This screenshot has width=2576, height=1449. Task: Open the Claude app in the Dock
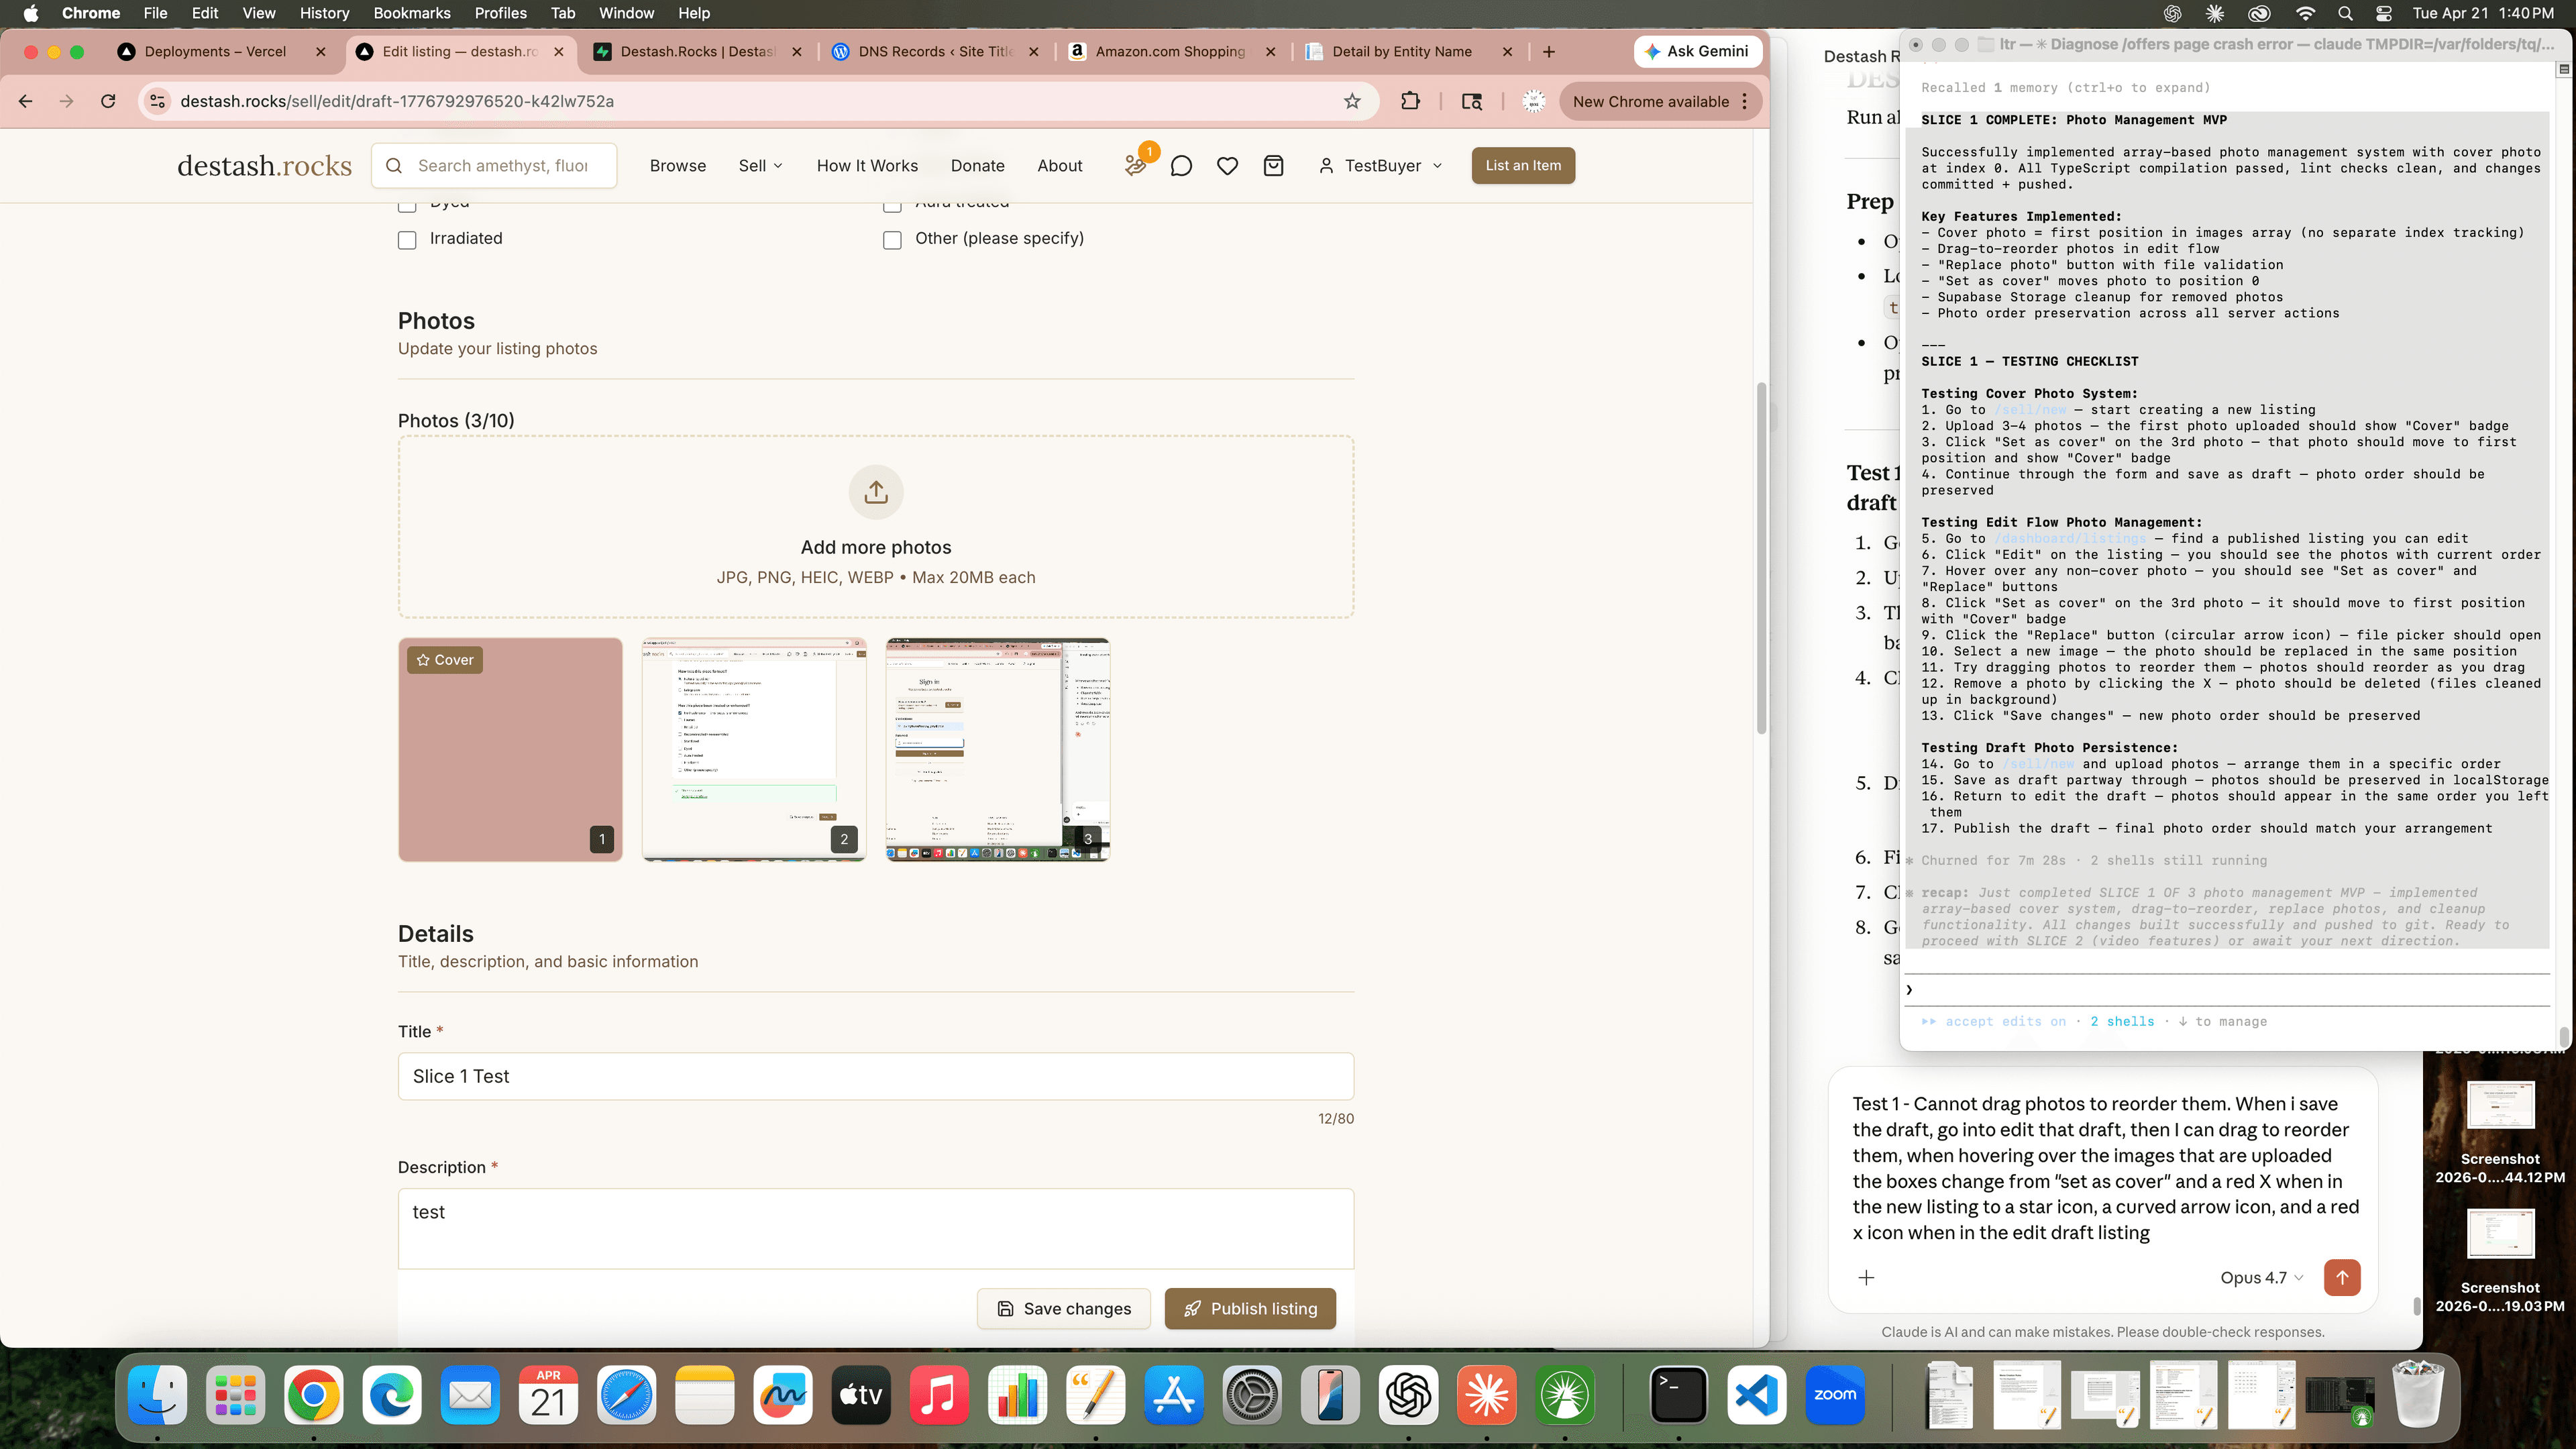[1487, 1395]
